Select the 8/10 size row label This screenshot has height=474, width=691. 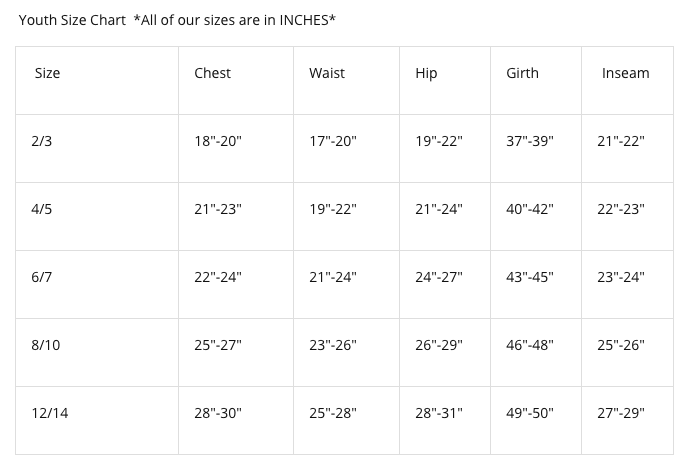(46, 345)
